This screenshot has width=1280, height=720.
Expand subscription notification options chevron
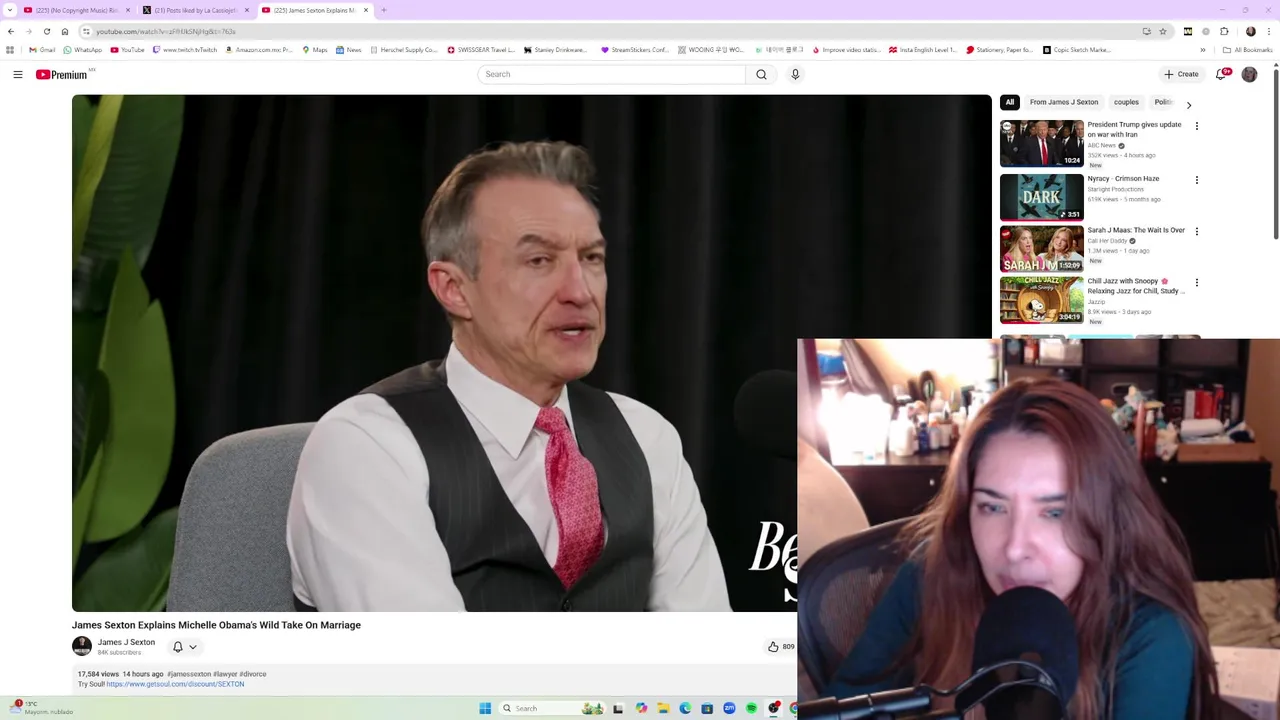click(x=193, y=647)
